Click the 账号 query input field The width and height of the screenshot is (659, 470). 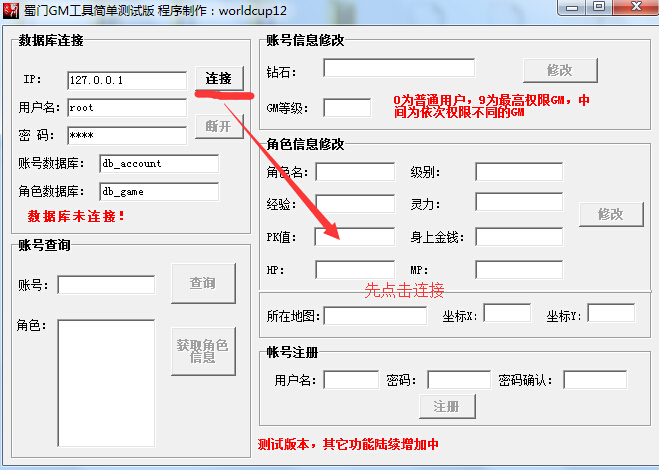click(x=106, y=285)
